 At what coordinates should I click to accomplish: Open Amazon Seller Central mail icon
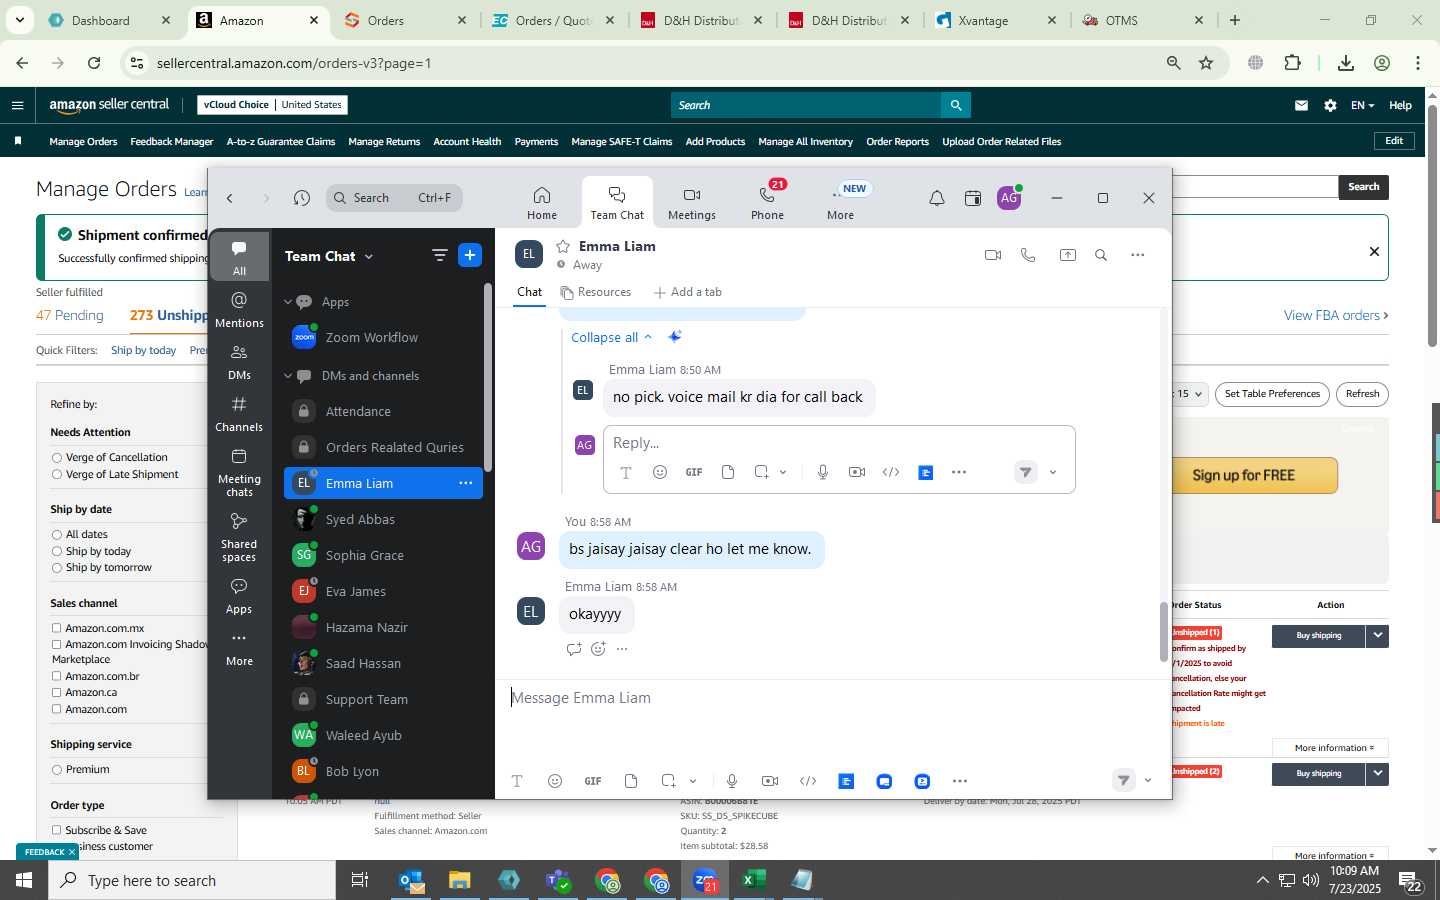click(1301, 105)
